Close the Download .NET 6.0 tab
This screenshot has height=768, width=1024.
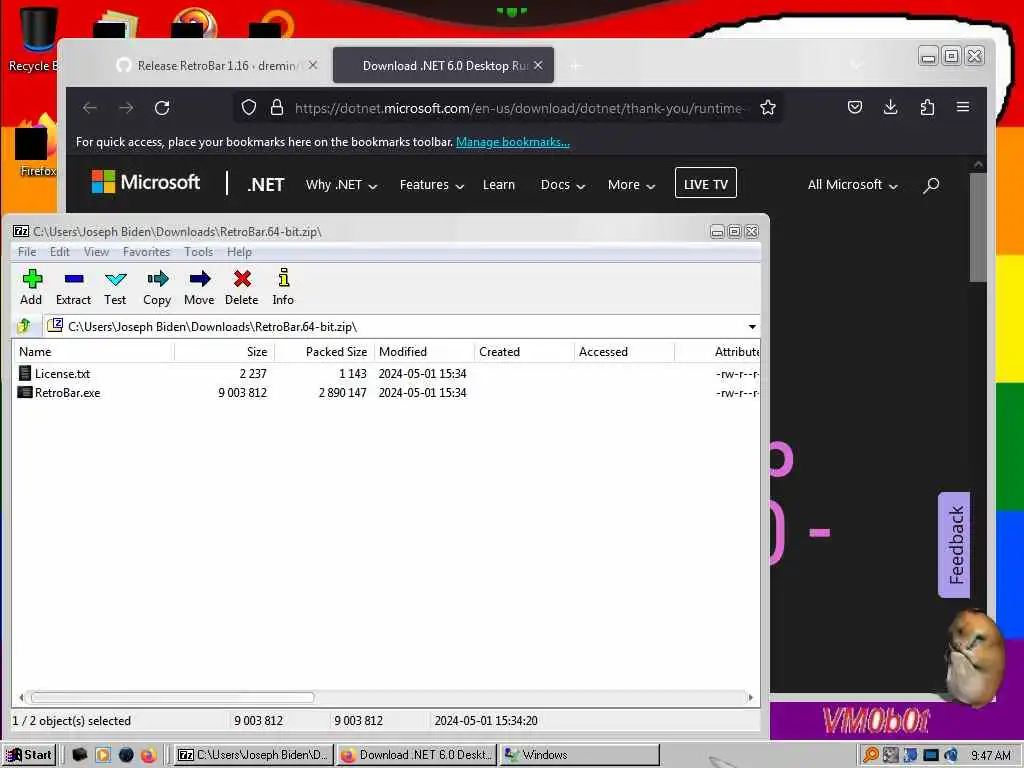(x=537, y=65)
